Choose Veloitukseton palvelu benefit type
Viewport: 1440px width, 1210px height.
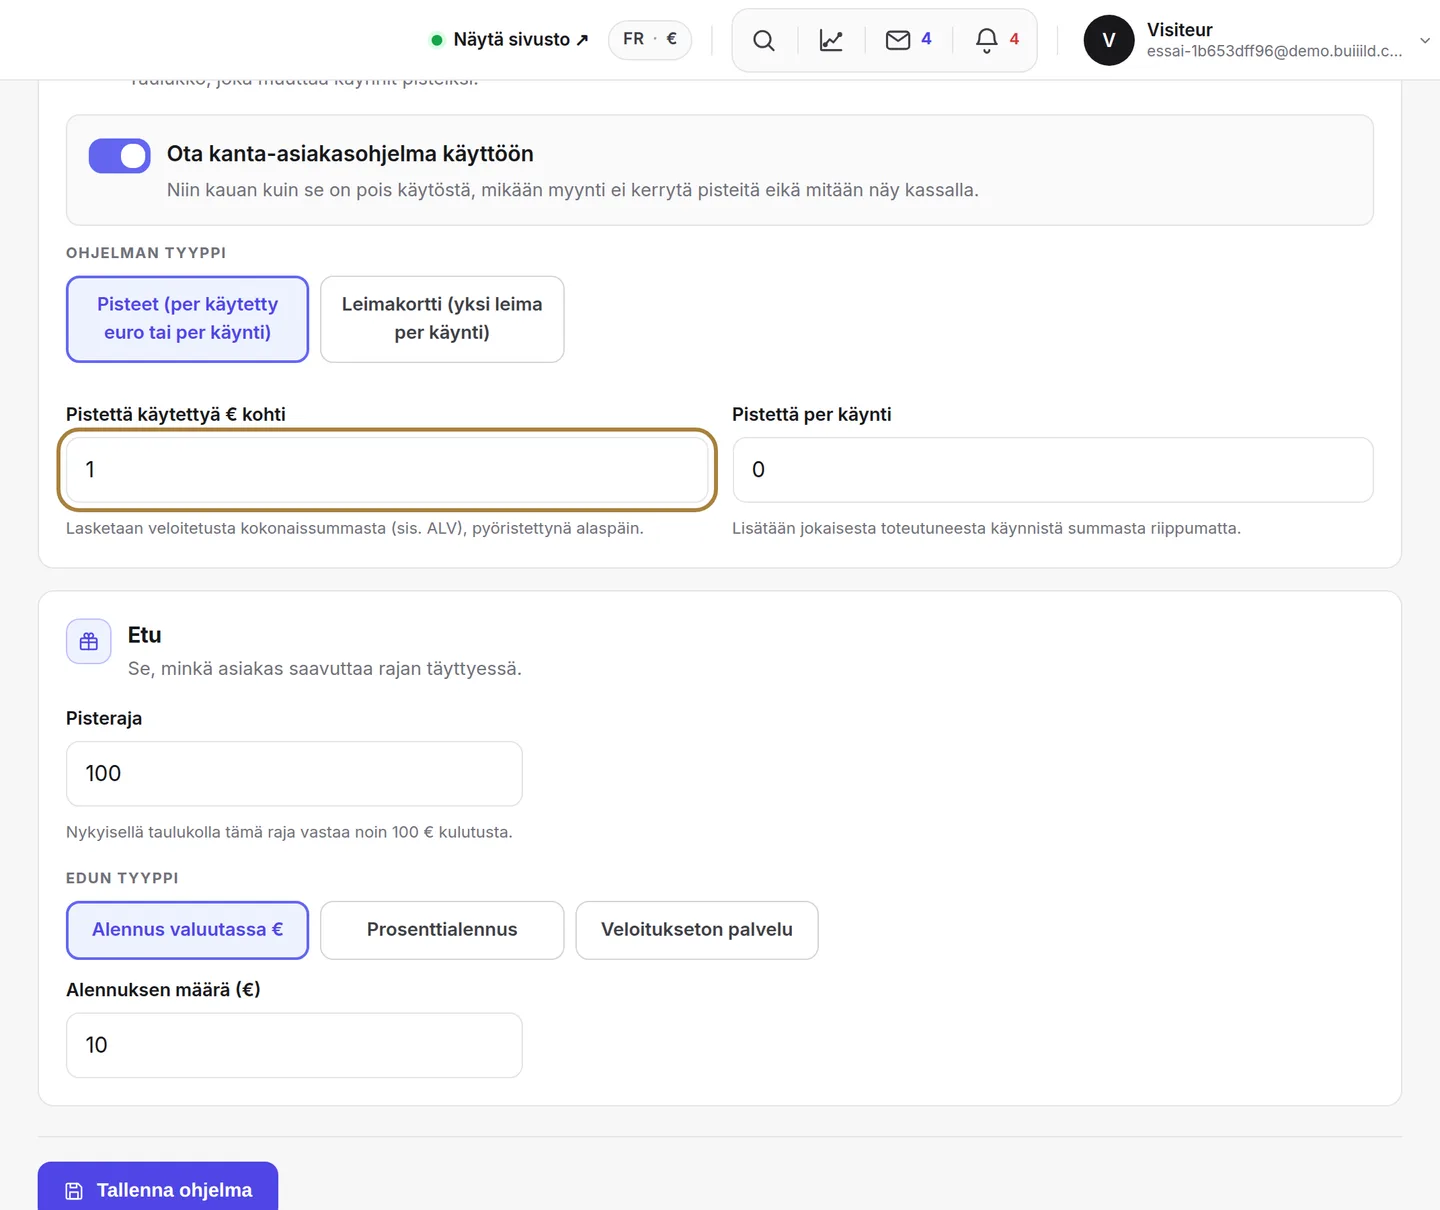coord(697,930)
